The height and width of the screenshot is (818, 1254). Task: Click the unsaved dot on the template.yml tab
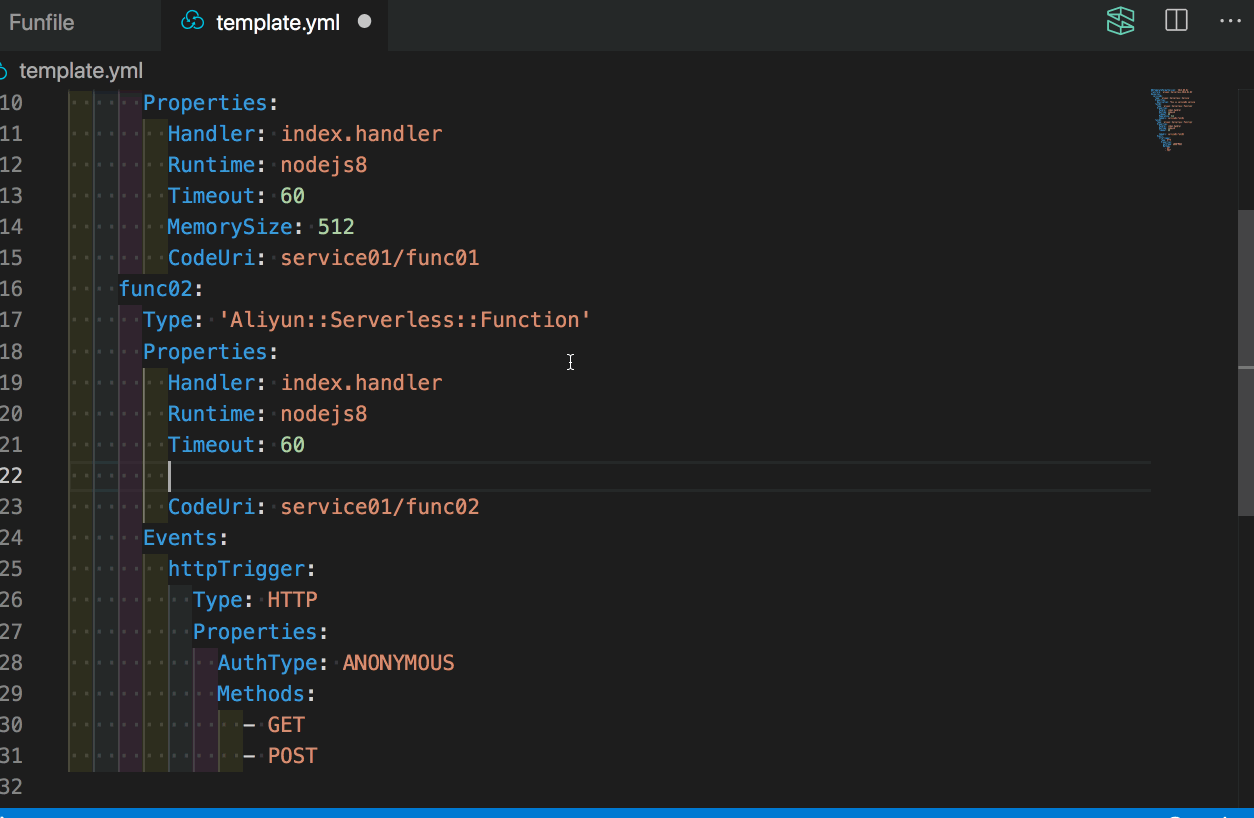[365, 21]
